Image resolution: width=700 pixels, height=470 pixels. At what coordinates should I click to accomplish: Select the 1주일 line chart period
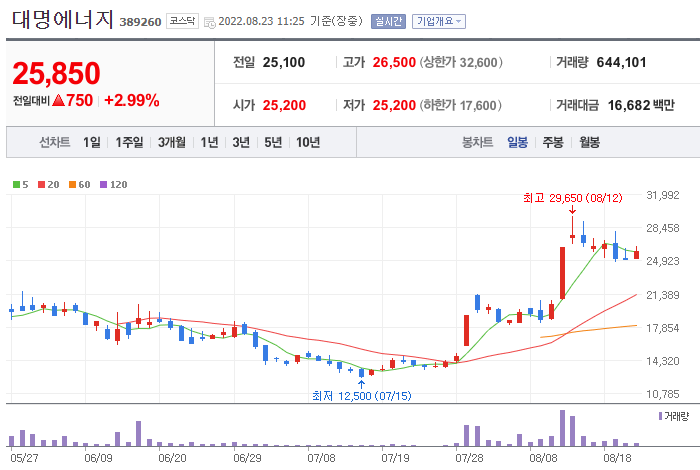point(129,142)
